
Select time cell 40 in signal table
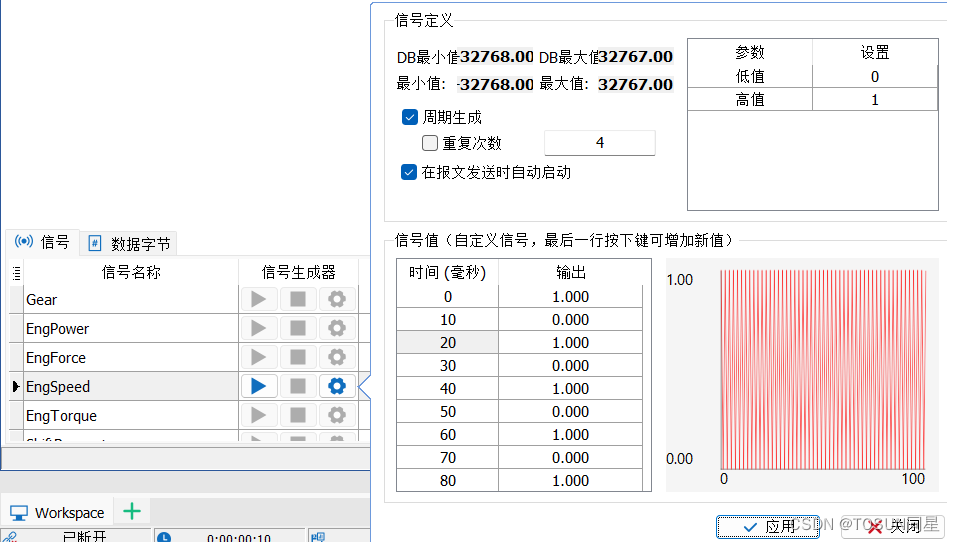[448, 389]
